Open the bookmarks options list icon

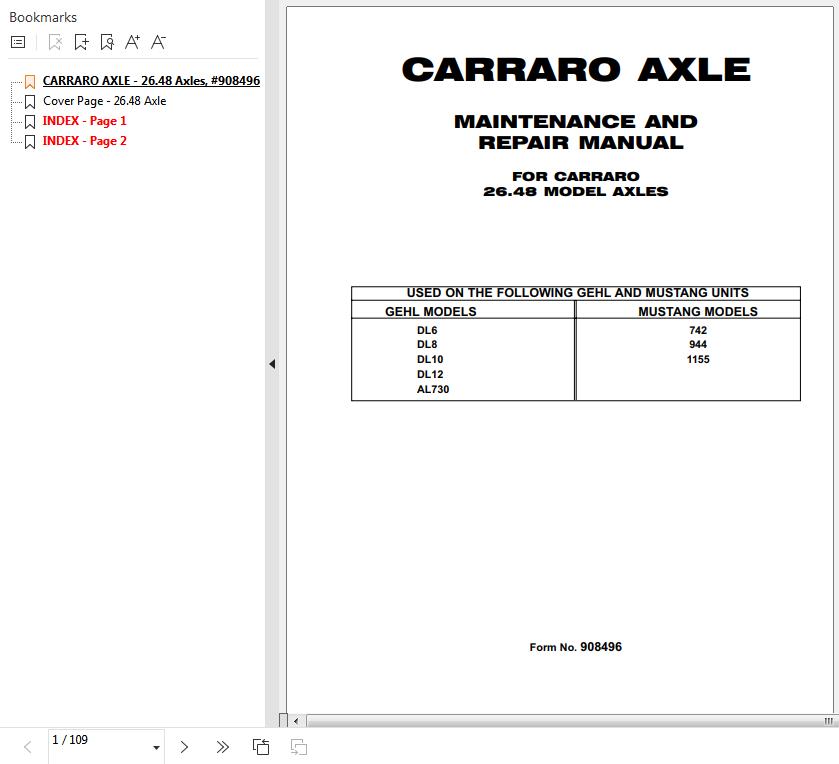pyautogui.click(x=18, y=42)
